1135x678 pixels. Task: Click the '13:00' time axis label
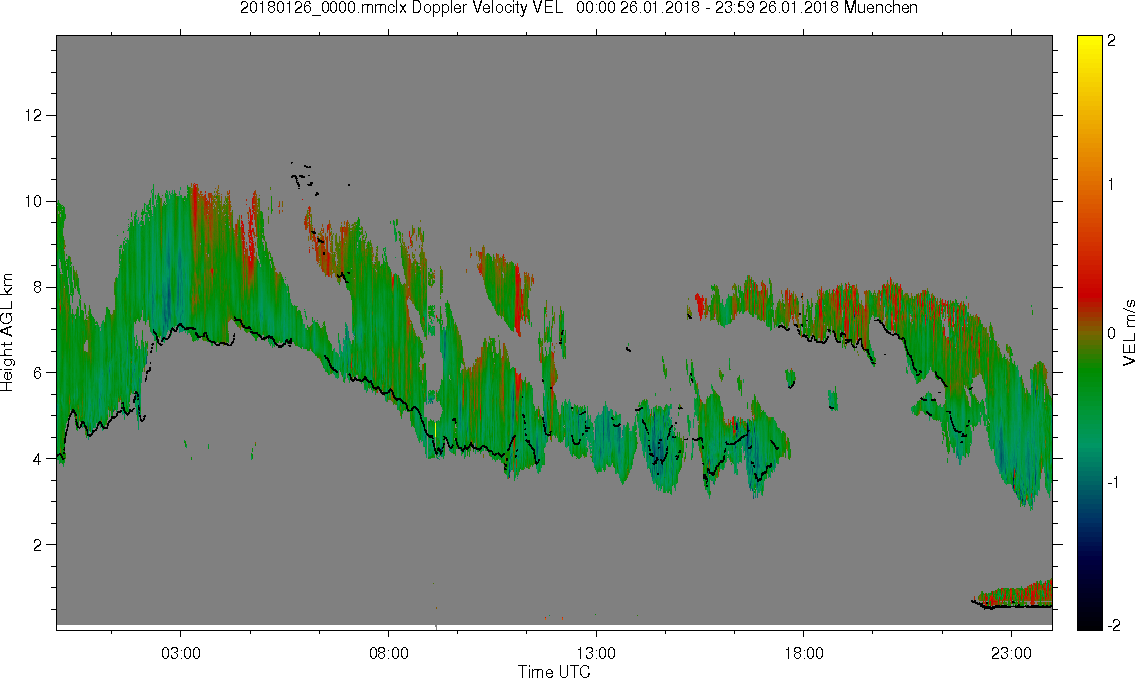(596, 653)
